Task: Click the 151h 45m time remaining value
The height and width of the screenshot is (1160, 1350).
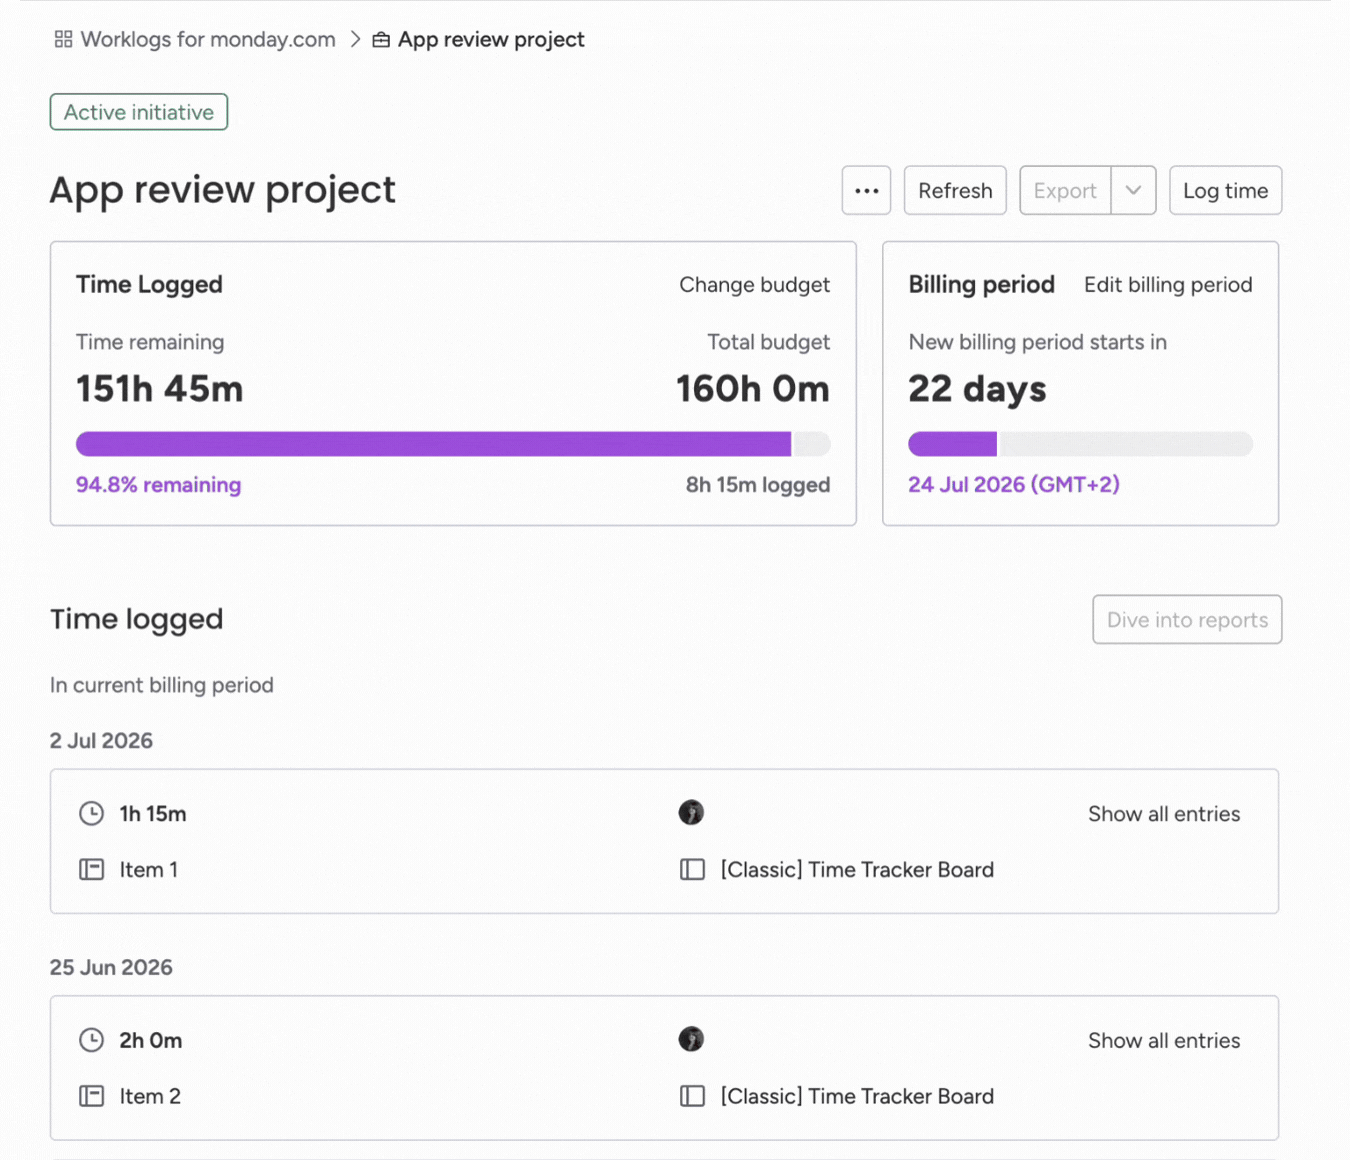Action: click(x=160, y=389)
